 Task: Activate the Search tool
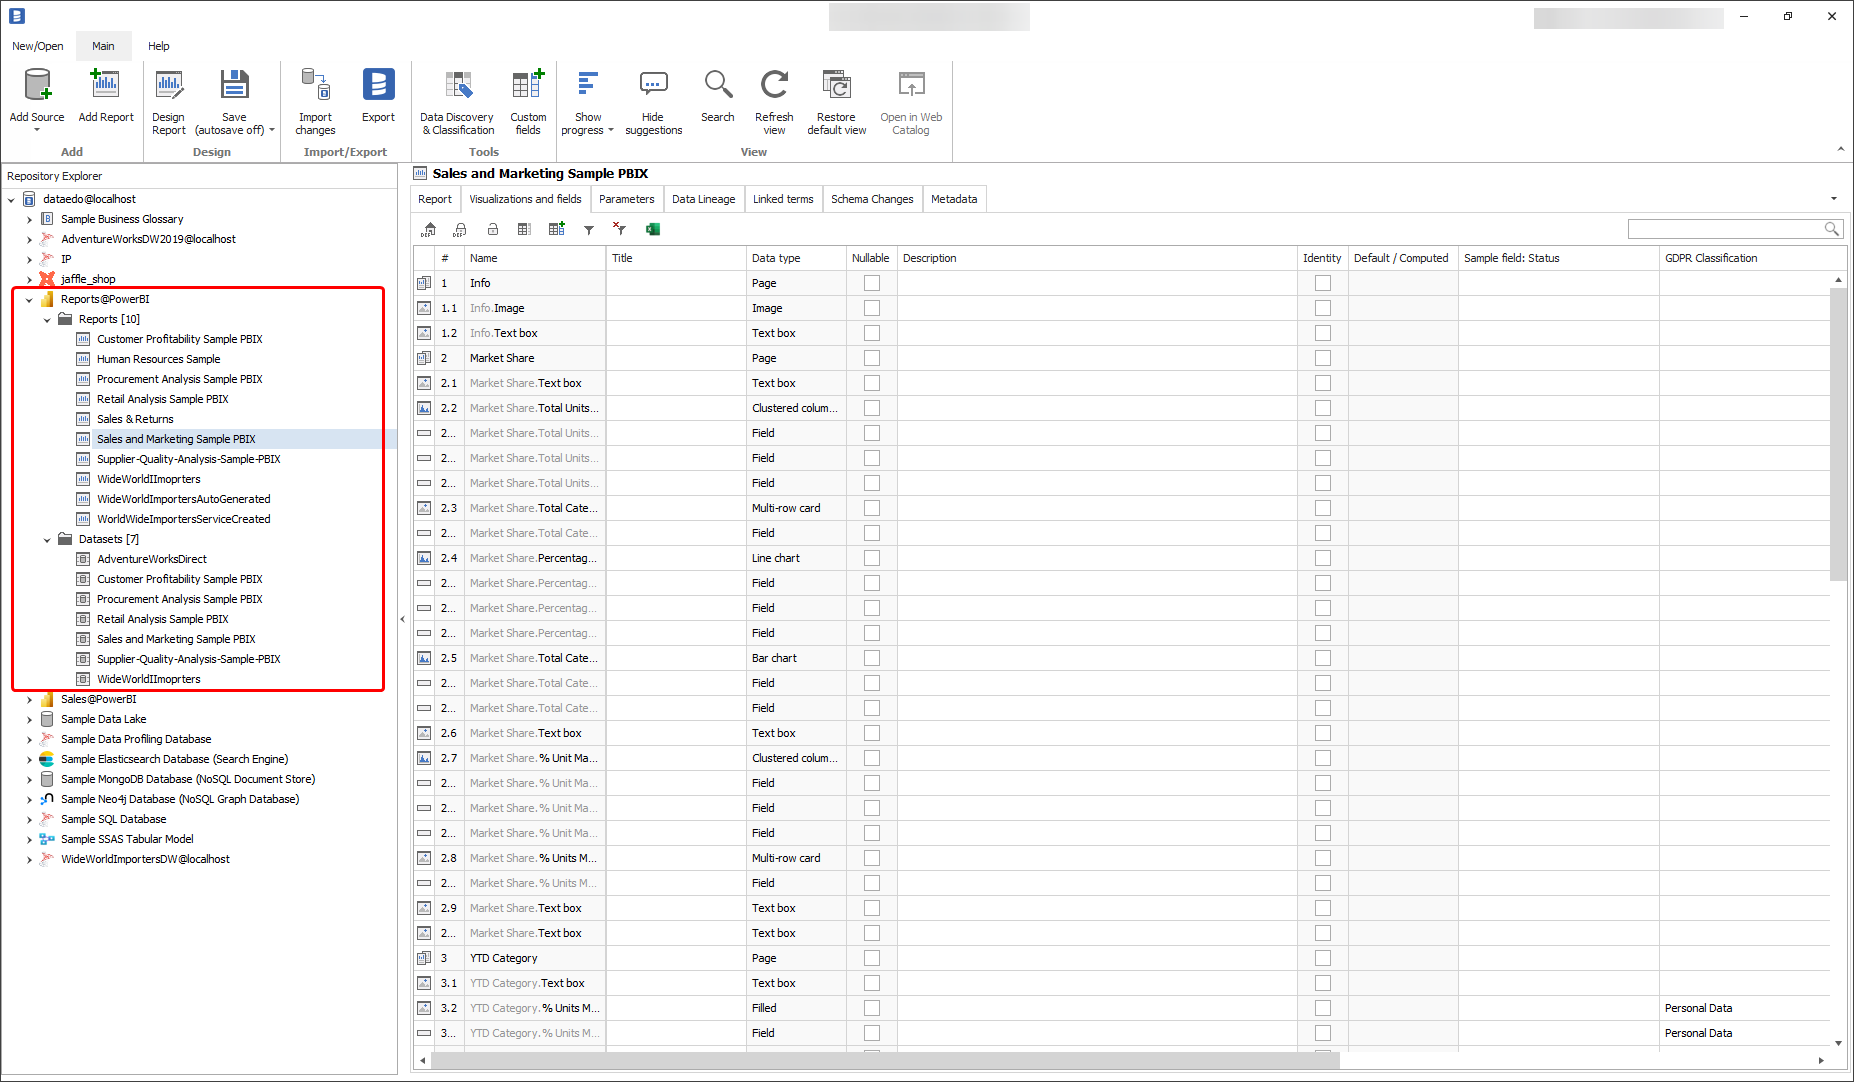click(x=717, y=98)
